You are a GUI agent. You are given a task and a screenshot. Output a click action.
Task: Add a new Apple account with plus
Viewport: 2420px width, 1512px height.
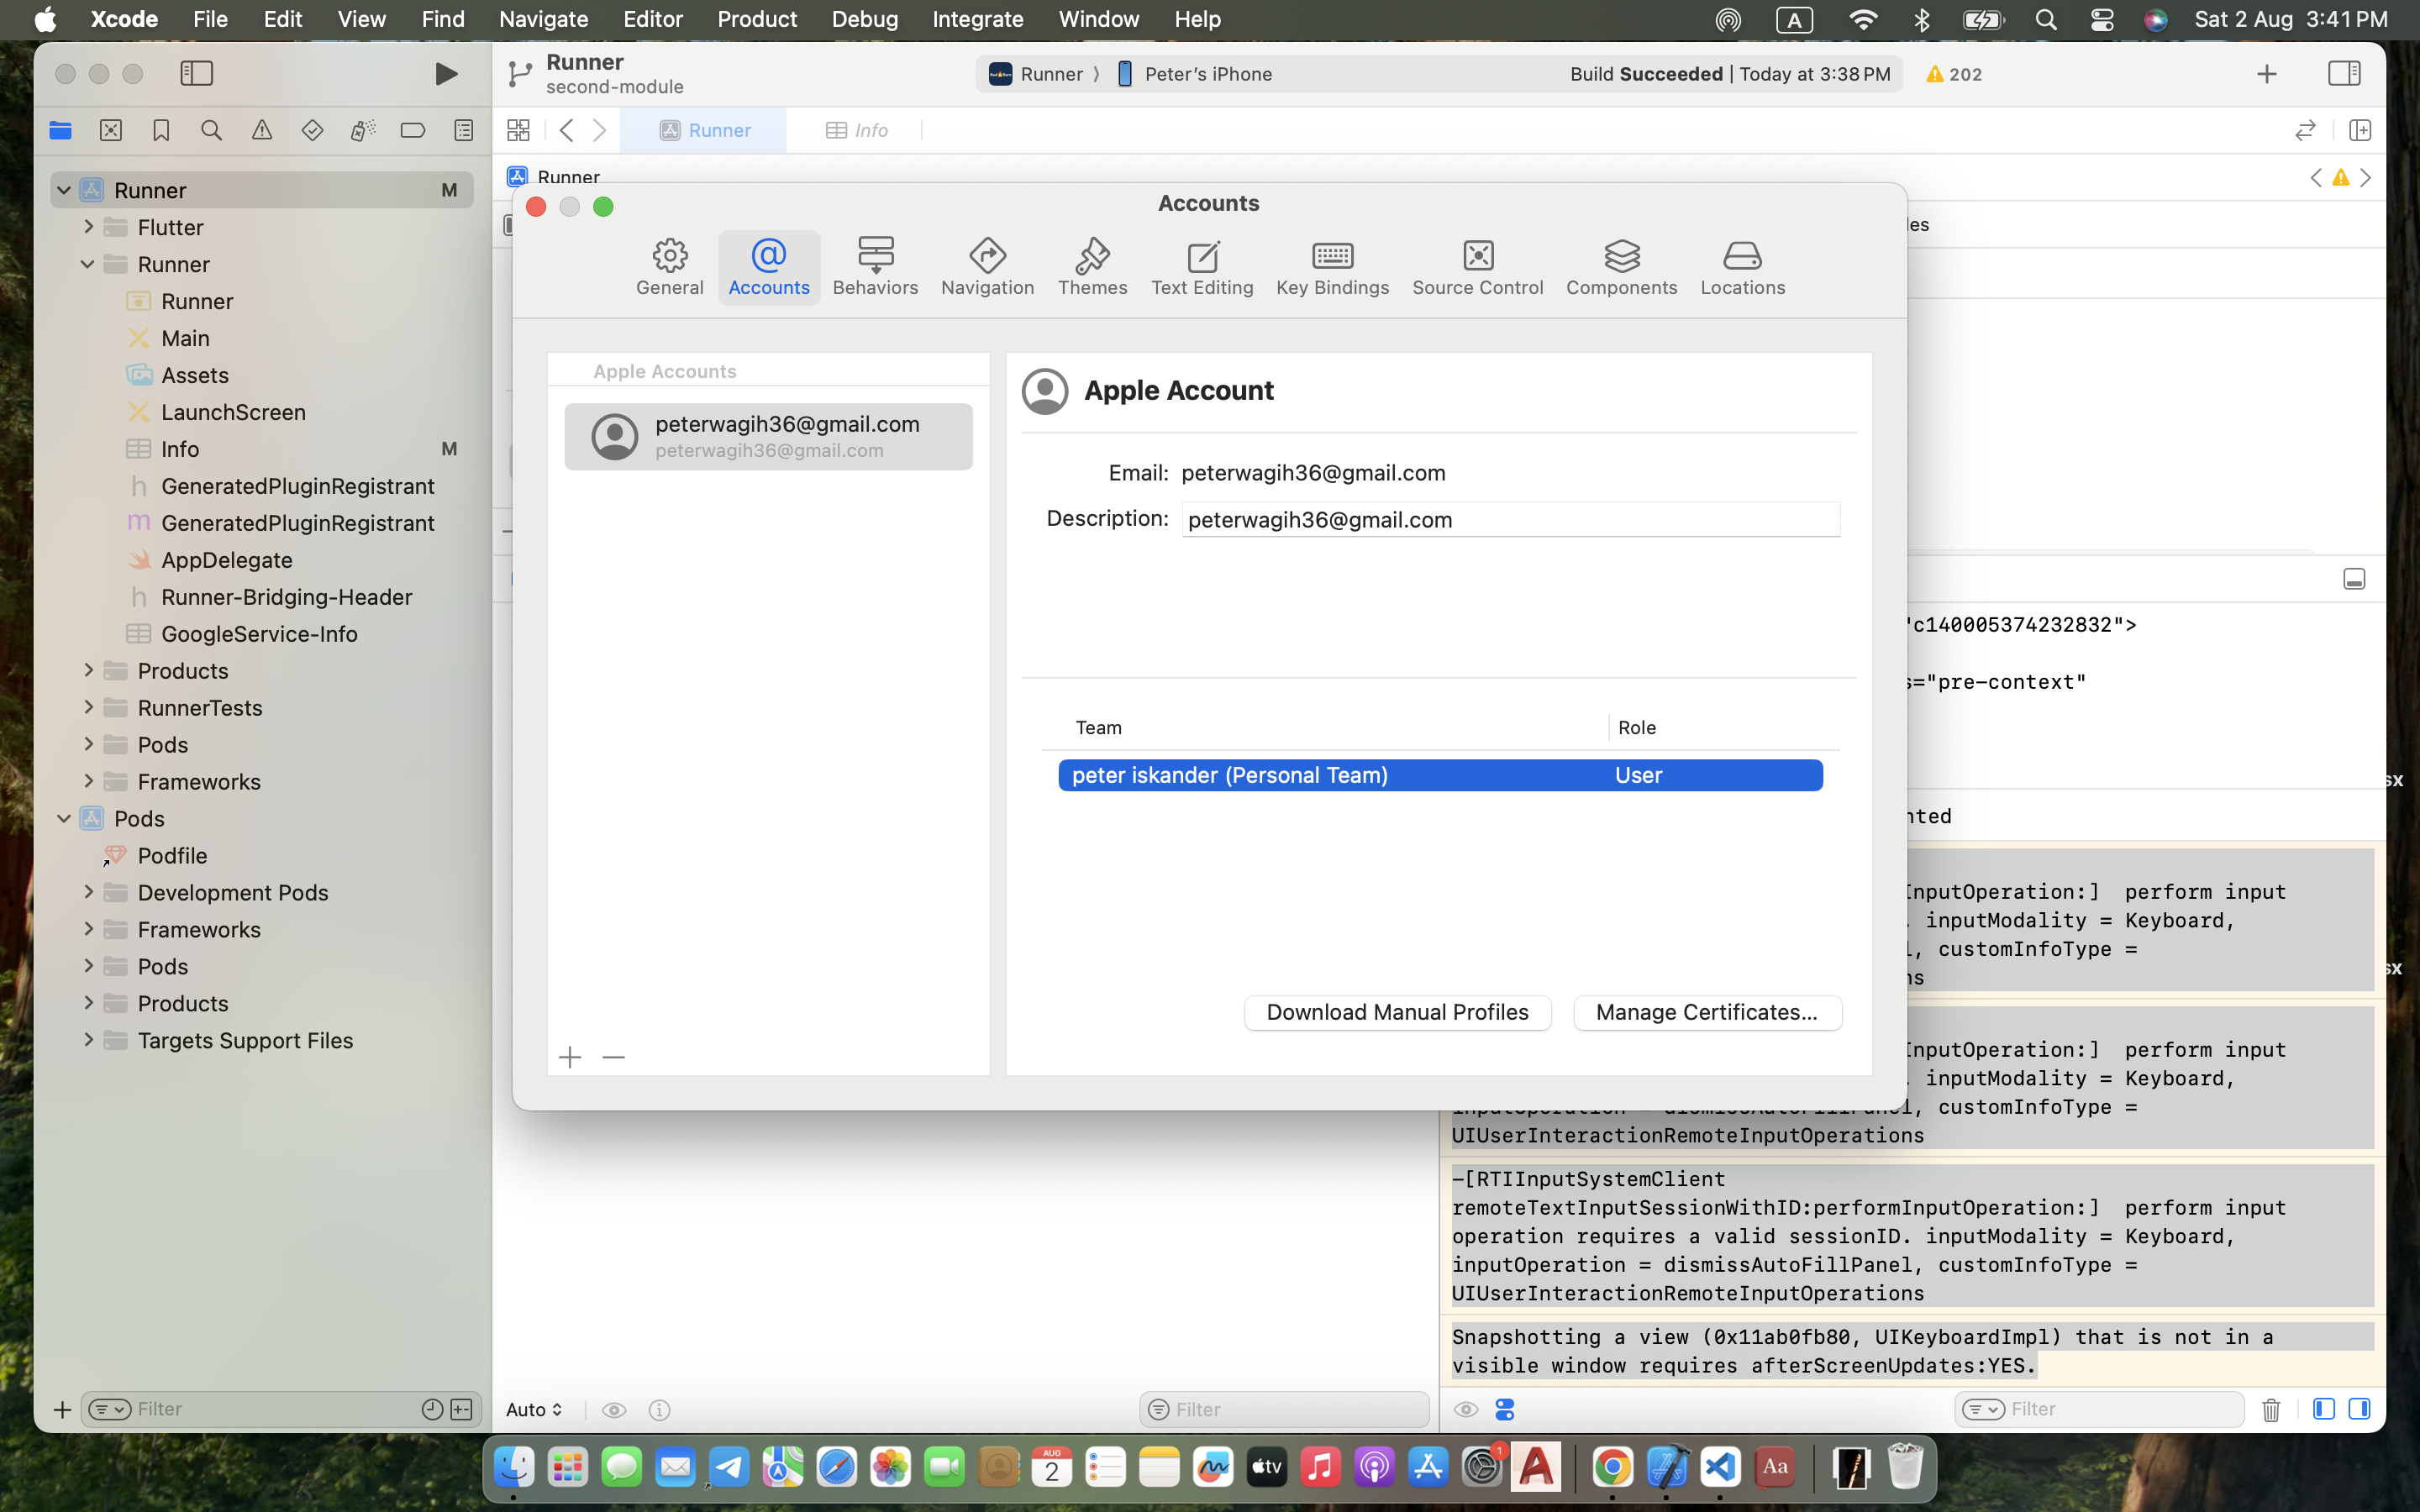click(x=570, y=1057)
